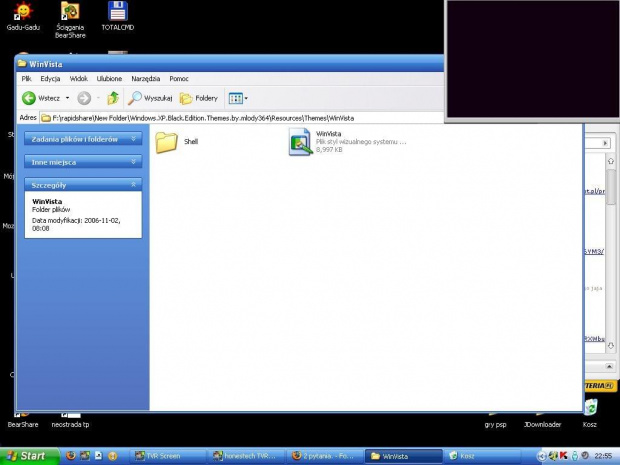Select the Kosz recycle bin icon
Screen dimensions: 620x465
tap(590, 413)
